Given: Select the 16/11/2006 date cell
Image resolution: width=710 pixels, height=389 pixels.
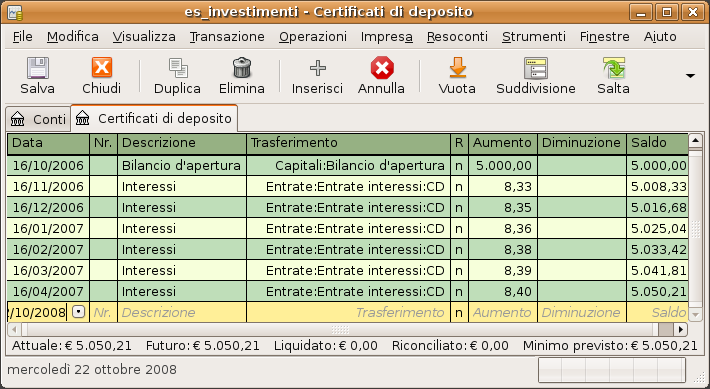Looking at the screenshot, I should point(48,187).
